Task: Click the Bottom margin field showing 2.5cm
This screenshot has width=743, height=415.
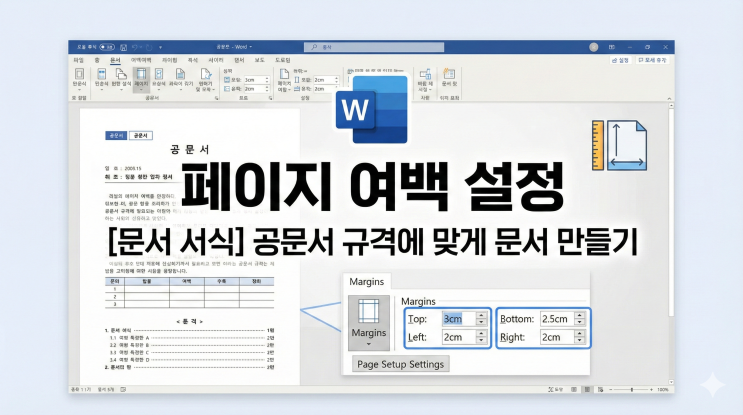Action: 557,319
